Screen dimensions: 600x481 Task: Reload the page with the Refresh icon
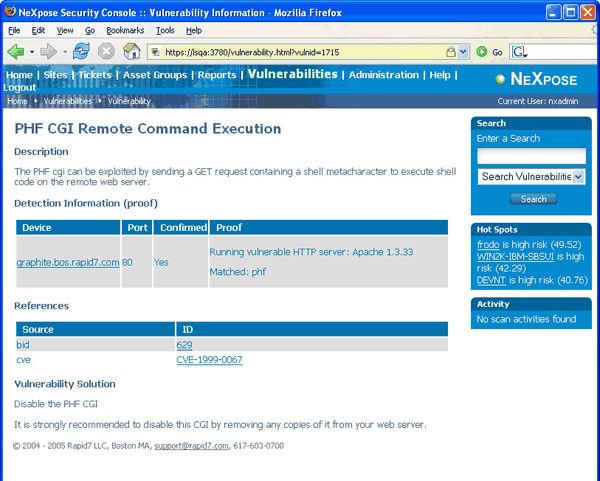tap(81, 51)
